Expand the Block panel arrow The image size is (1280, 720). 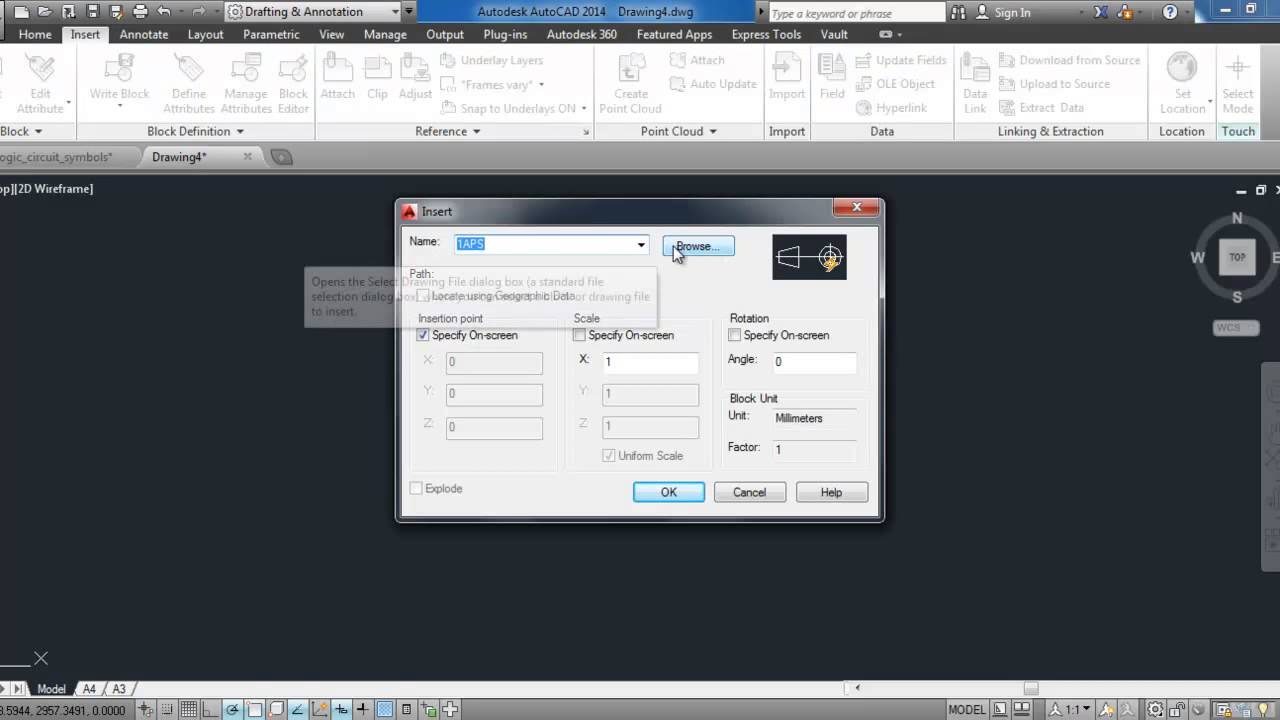point(38,131)
